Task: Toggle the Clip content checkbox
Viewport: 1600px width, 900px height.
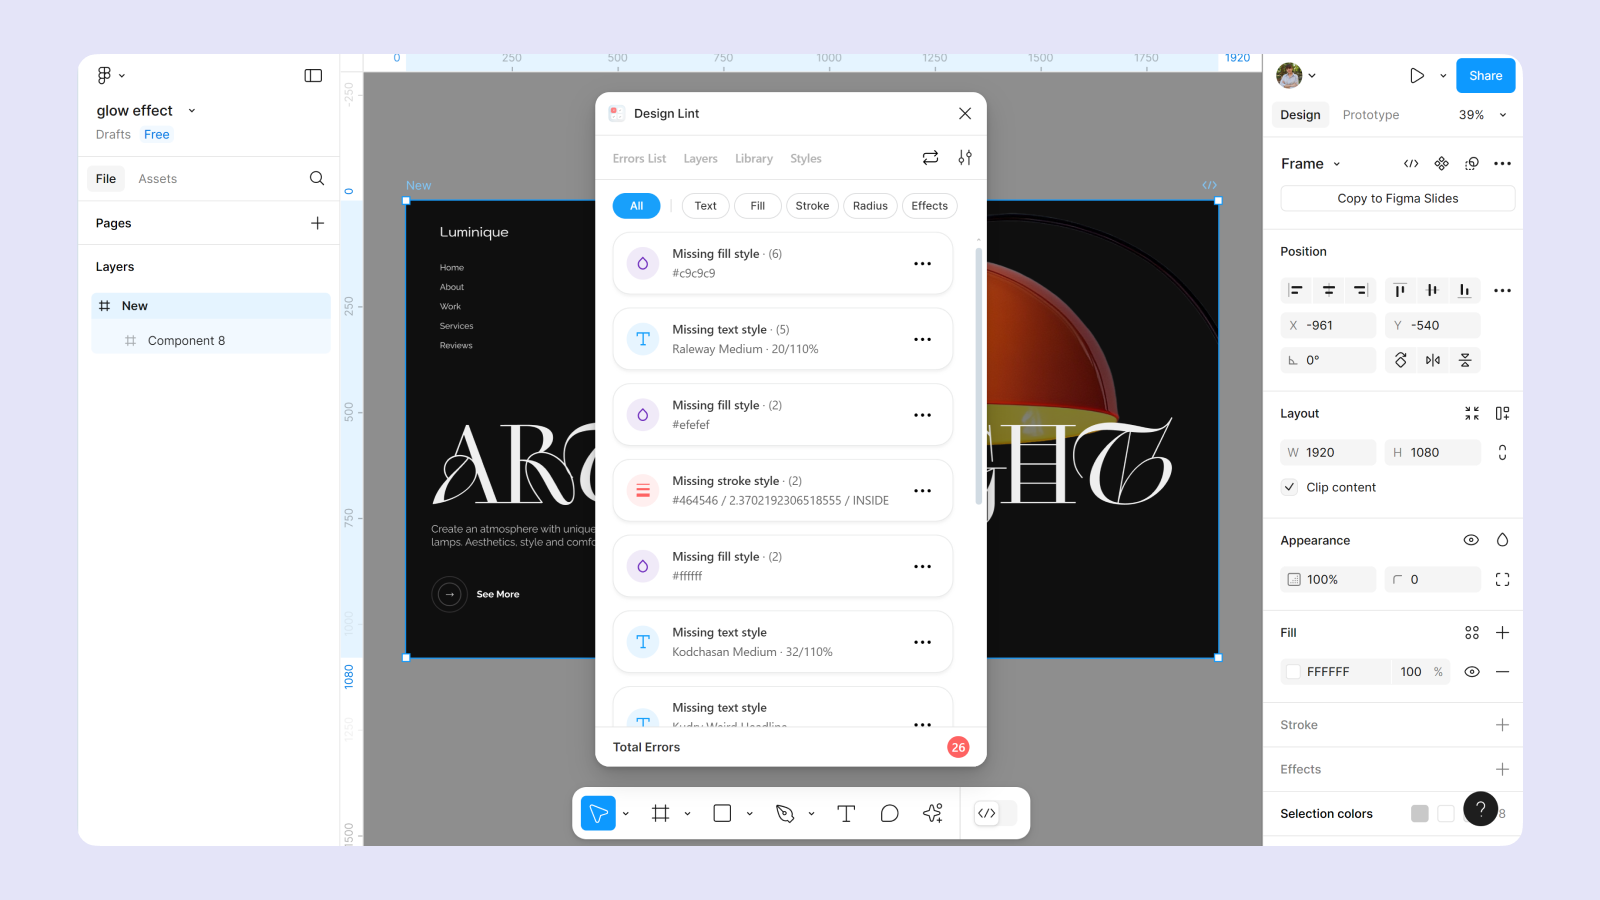Action: click(1290, 487)
